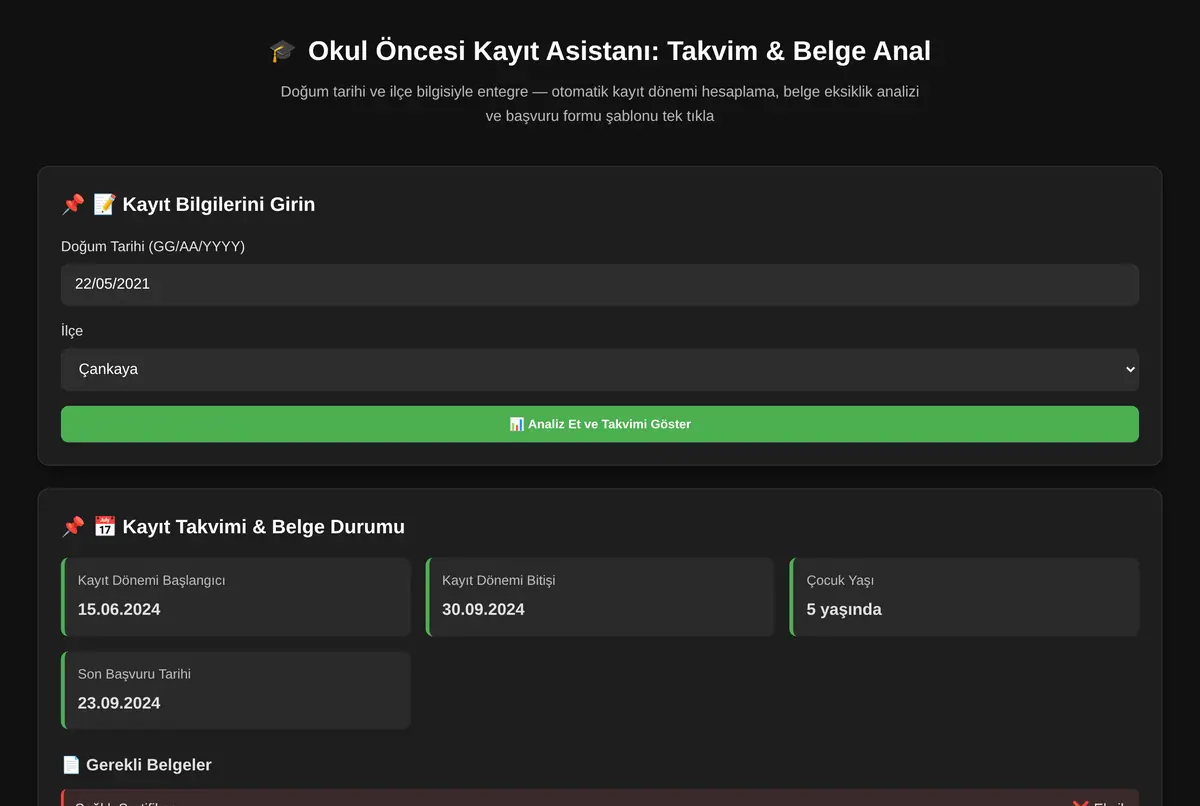The width and height of the screenshot is (1200, 806).
Task: Click the Kayıt Bilgilerini Girin heading
Action: [219, 204]
